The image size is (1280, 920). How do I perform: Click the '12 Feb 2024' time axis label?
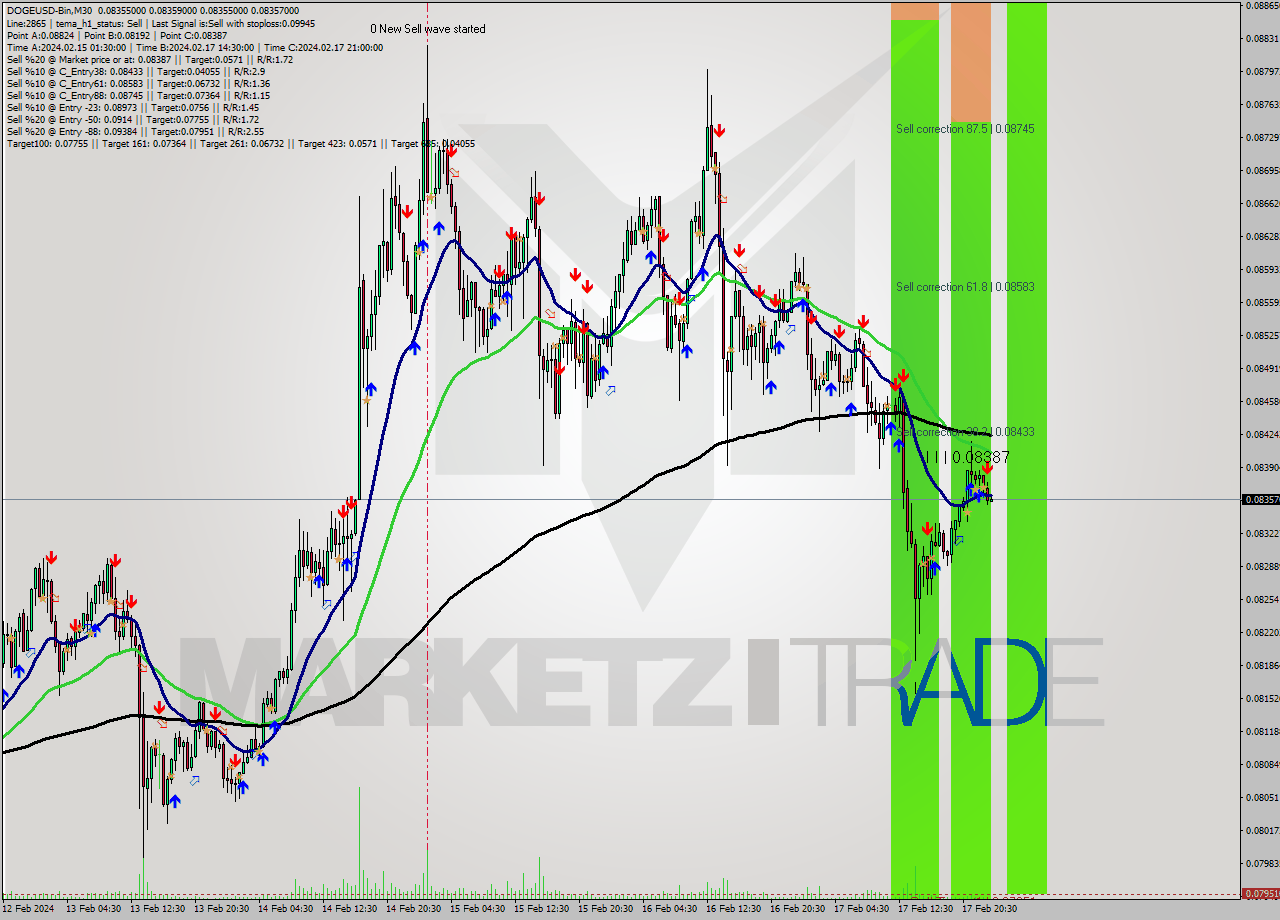click(x=30, y=909)
